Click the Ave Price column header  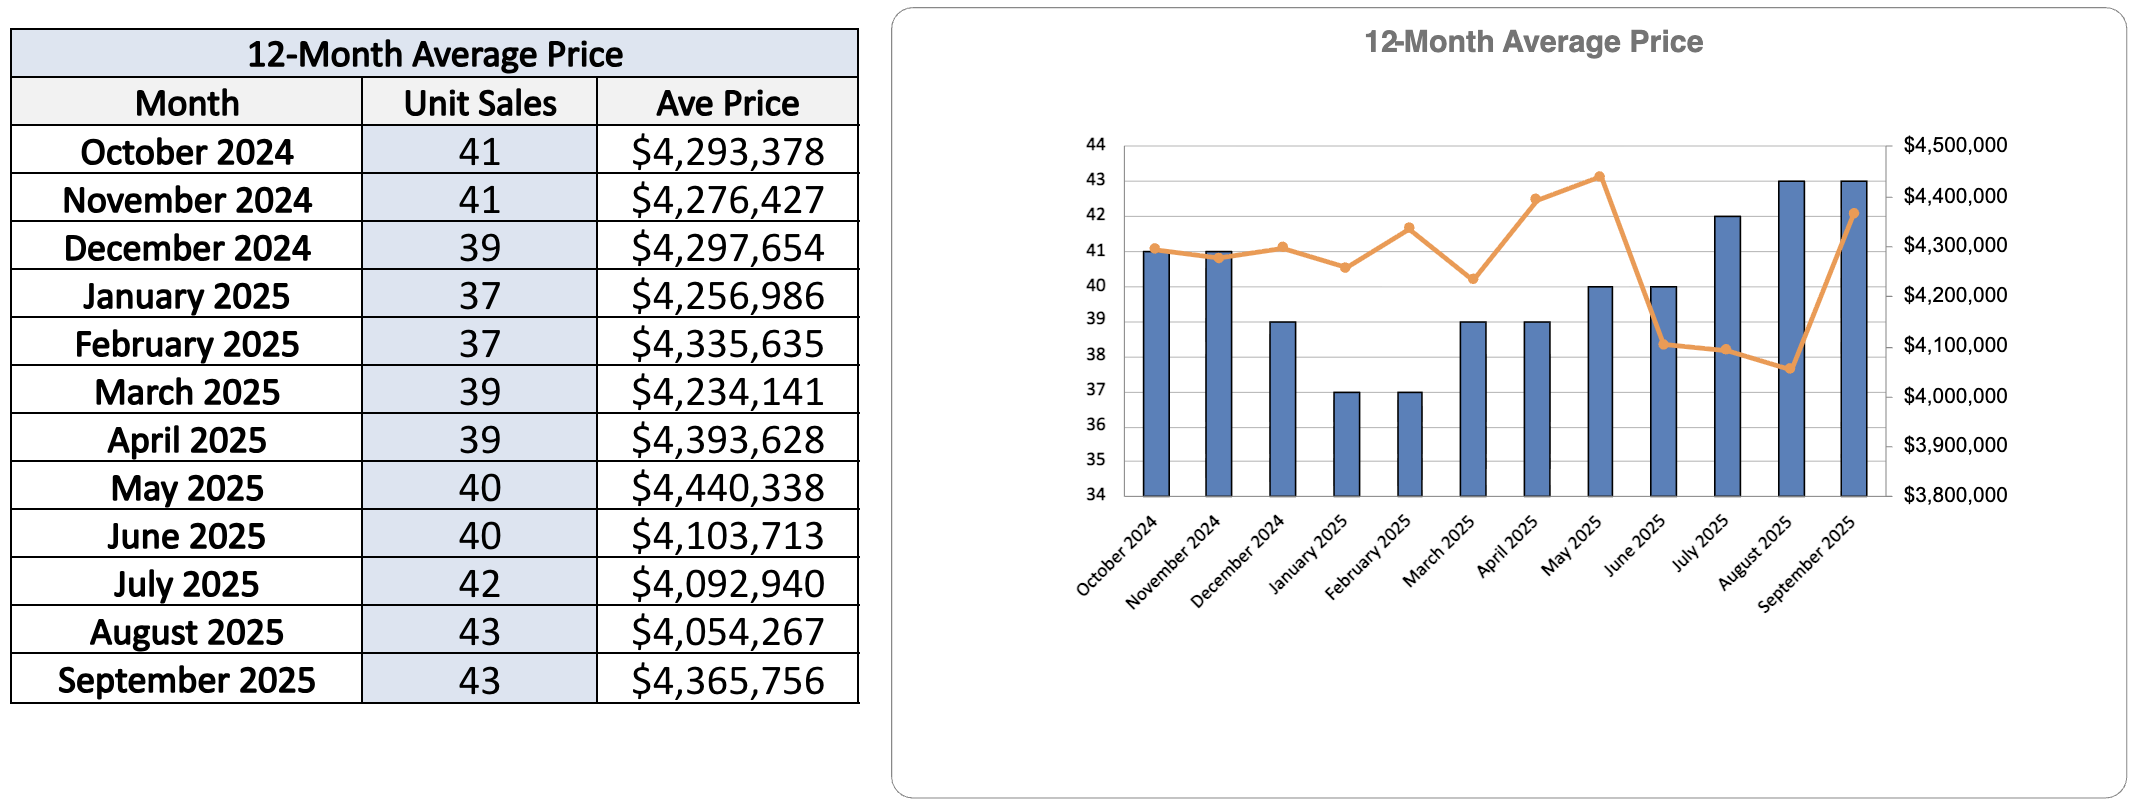(x=727, y=103)
